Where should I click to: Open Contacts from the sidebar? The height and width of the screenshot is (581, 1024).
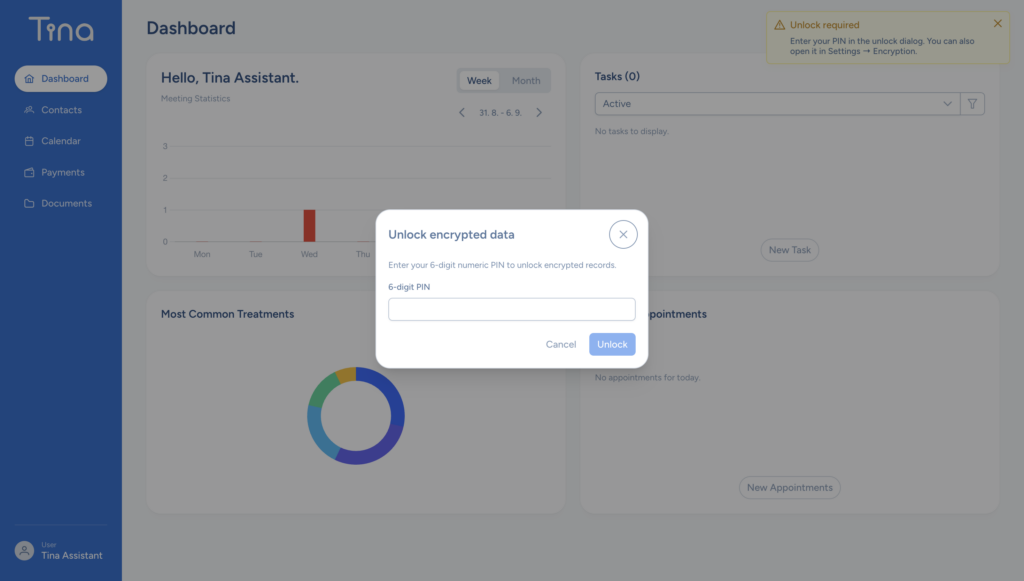point(61,110)
